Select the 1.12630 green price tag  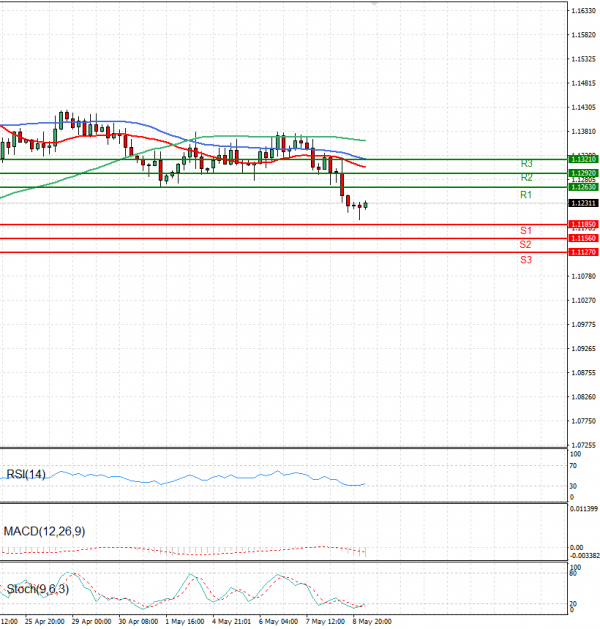582,187
